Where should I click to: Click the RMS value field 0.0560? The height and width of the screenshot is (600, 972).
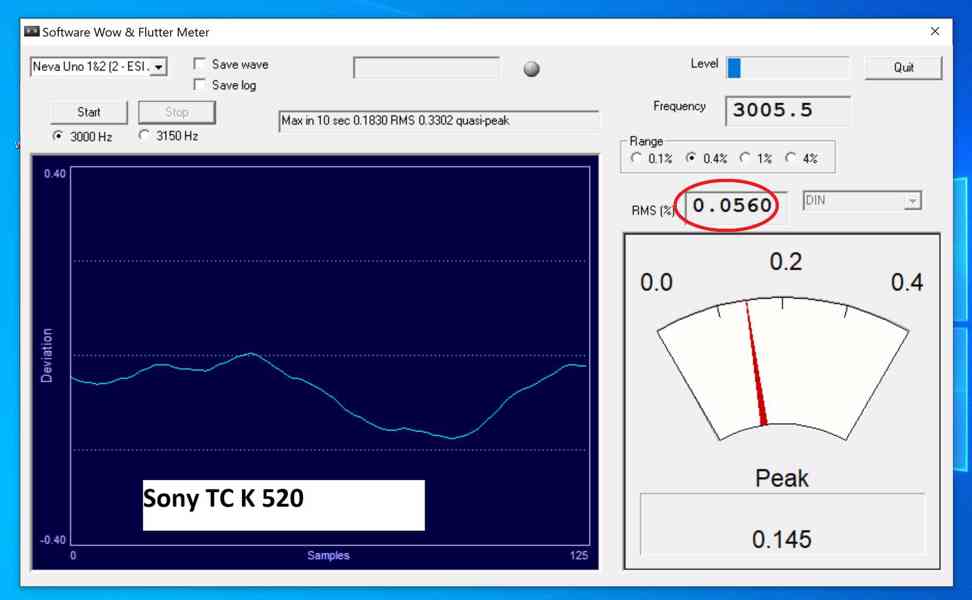pos(736,205)
